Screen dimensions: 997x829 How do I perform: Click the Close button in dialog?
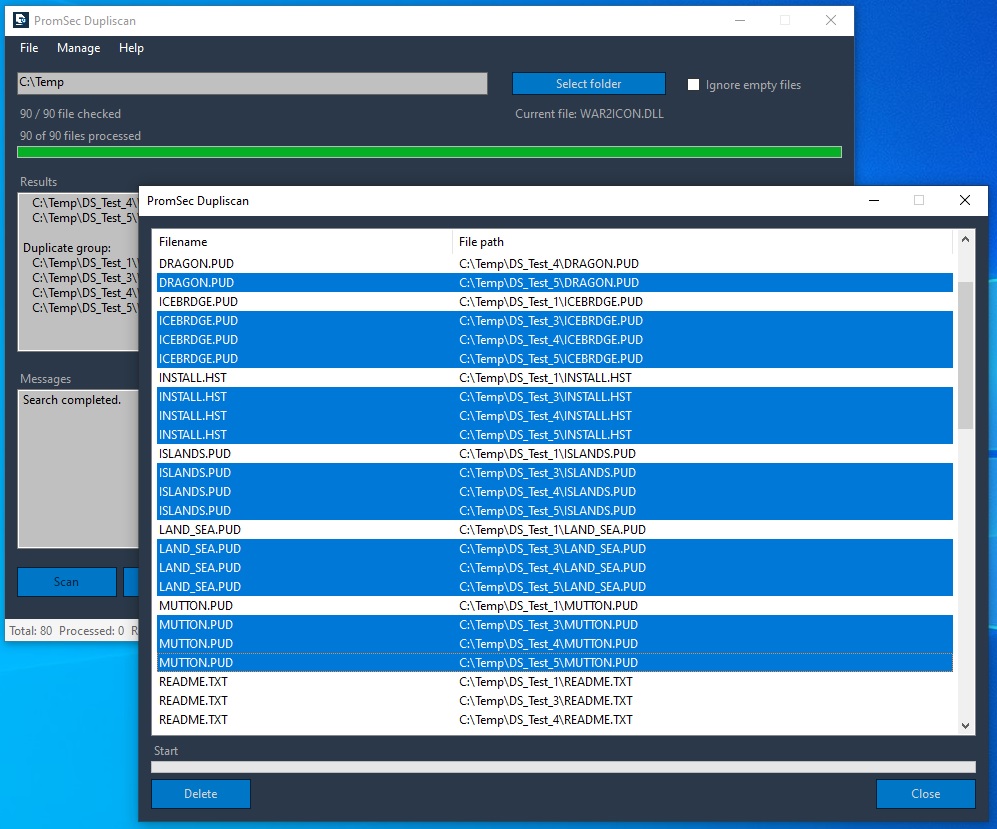click(x=925, y=794)
